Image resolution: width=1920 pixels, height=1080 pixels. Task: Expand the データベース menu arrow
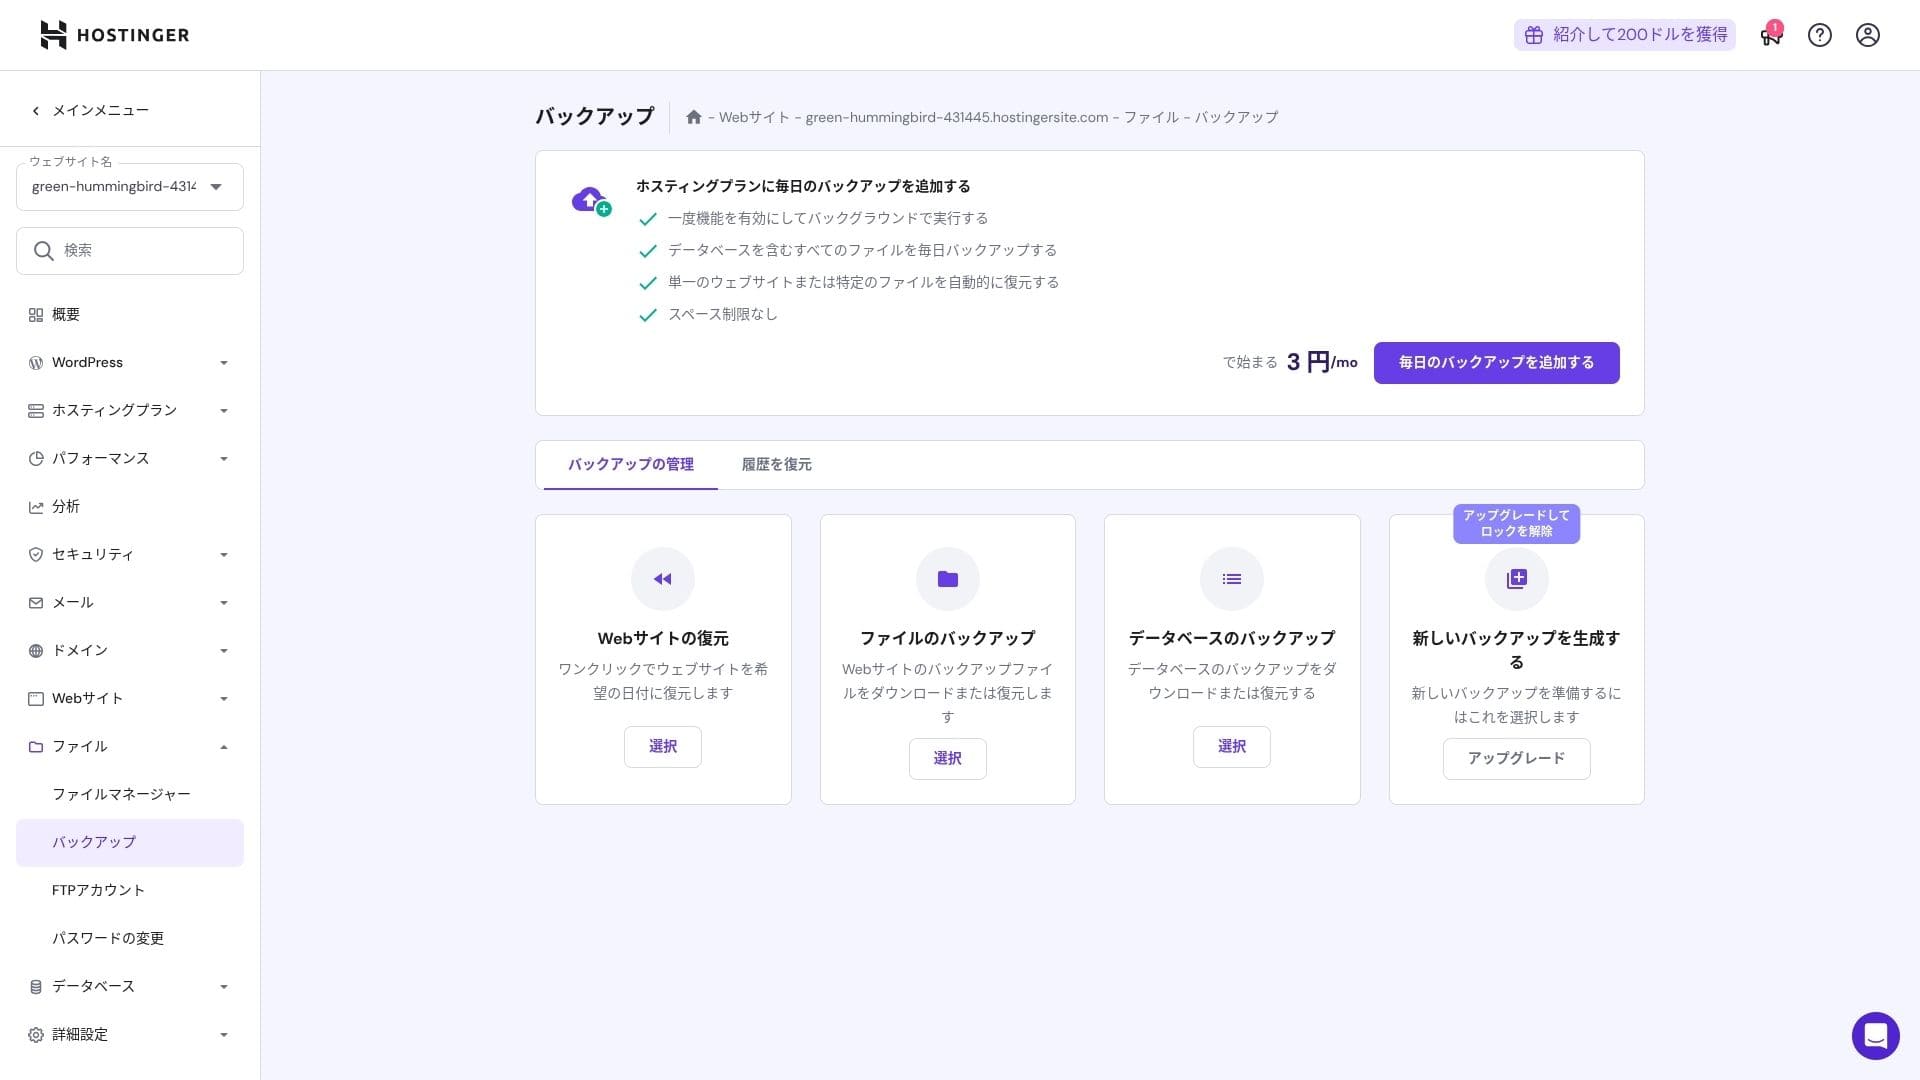point(224,987)
